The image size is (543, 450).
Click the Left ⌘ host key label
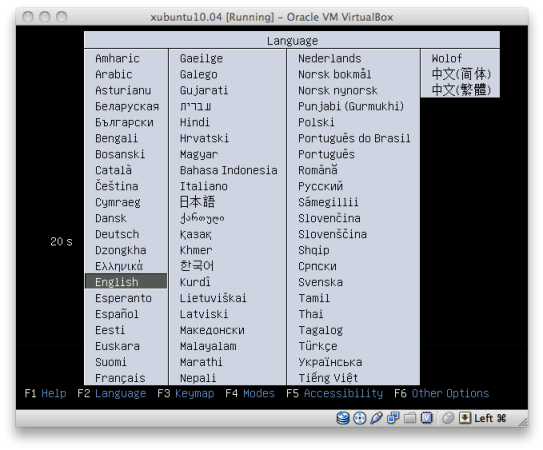(490, 418)
